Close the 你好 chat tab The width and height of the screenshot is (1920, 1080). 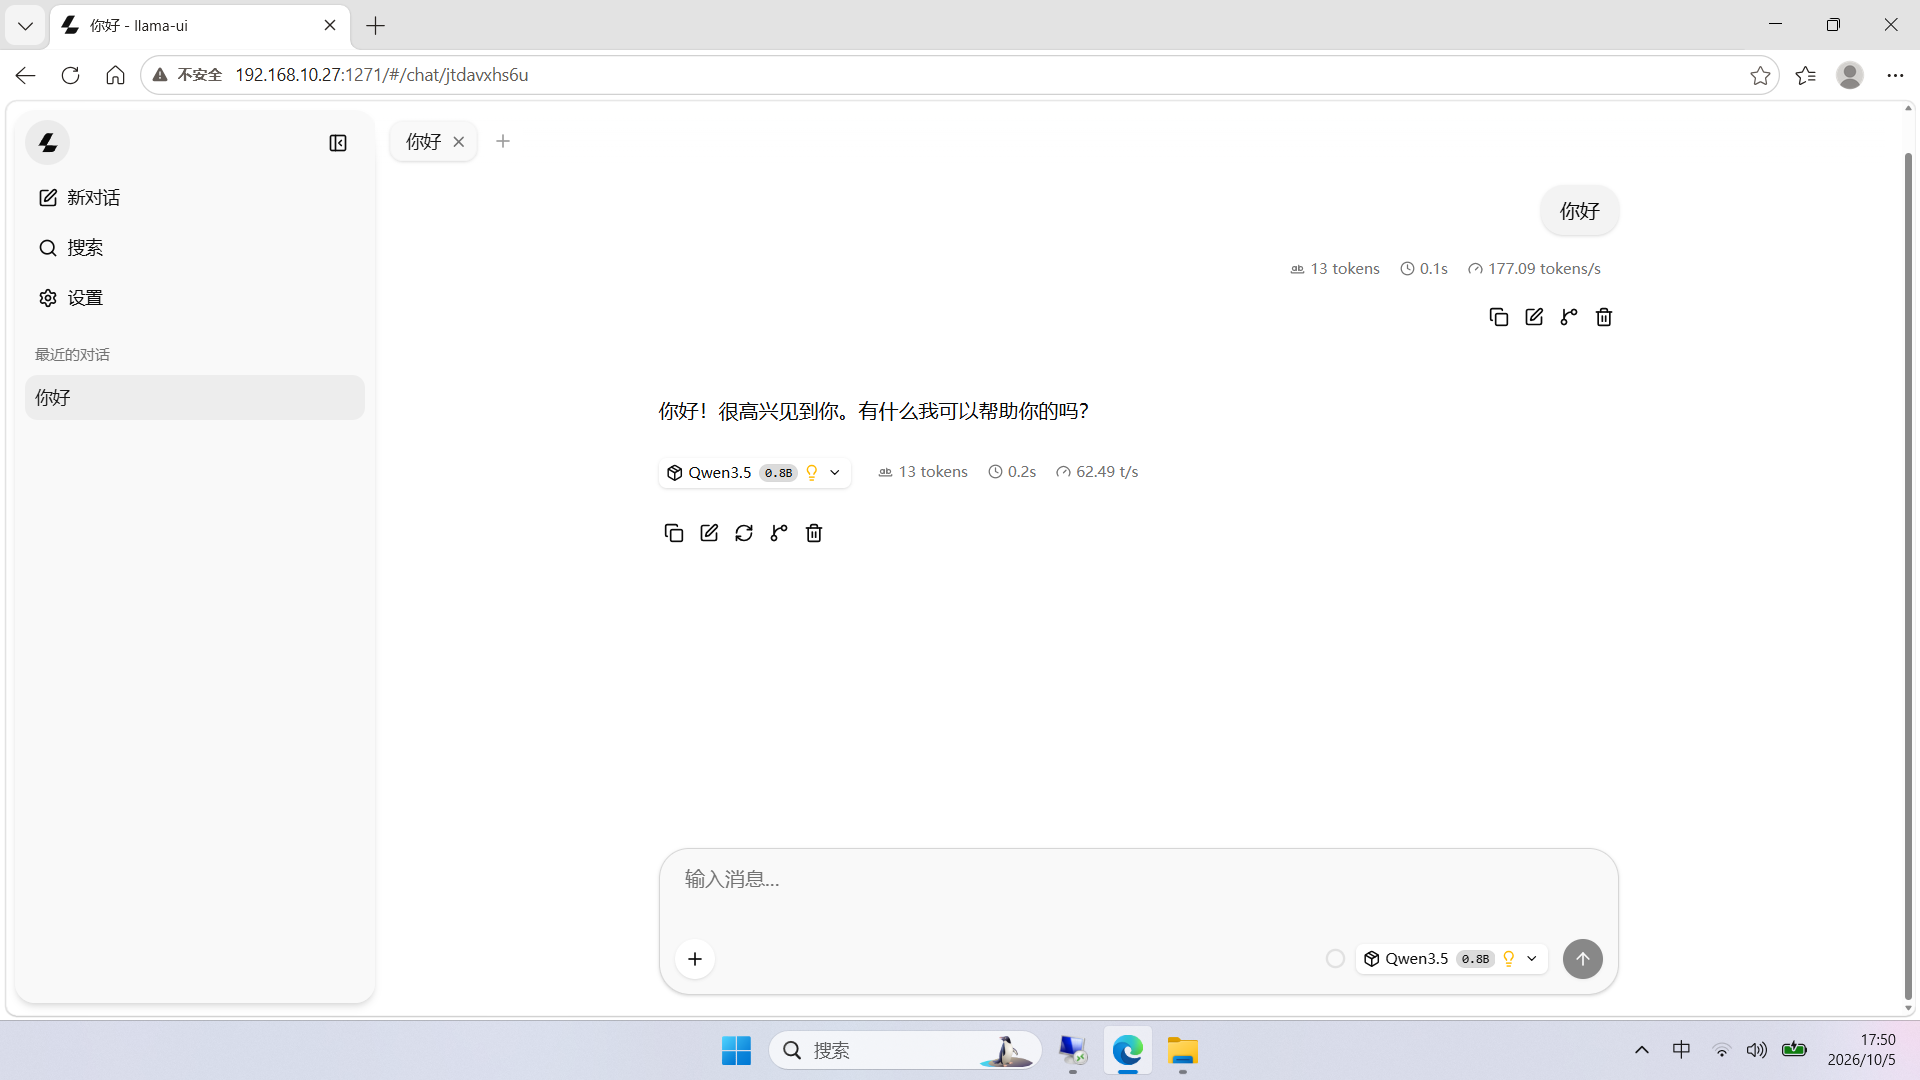[x=459, y=142]
